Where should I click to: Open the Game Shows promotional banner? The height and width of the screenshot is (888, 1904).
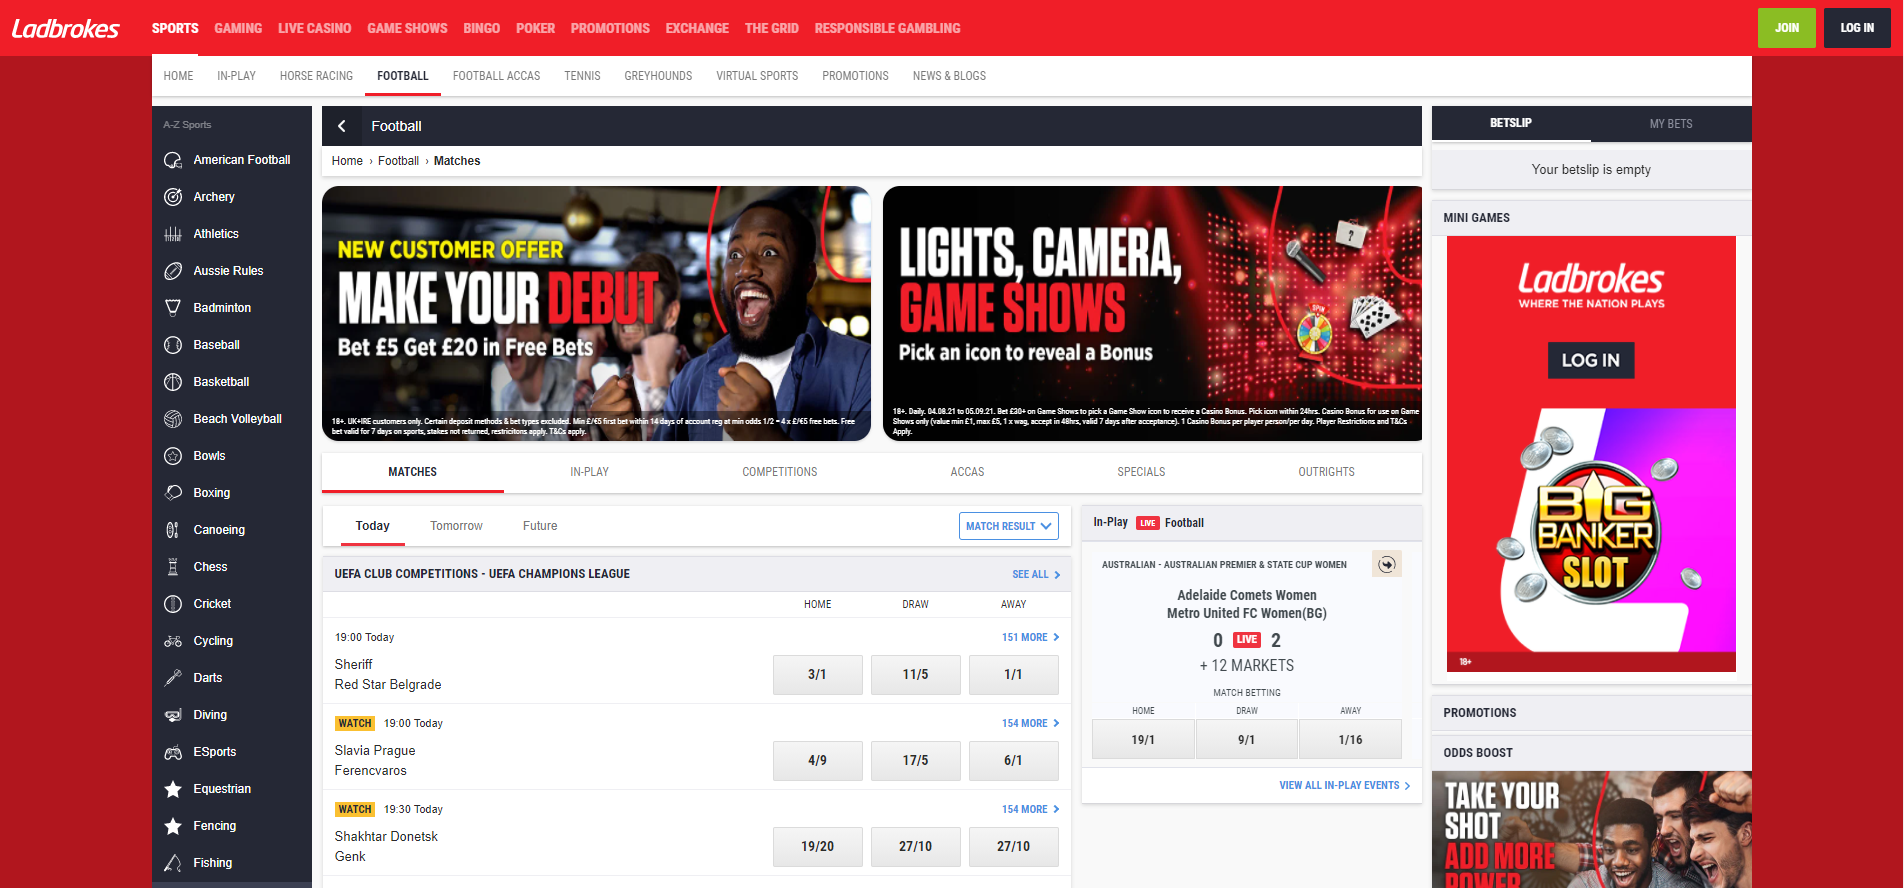coord(1152,314)
